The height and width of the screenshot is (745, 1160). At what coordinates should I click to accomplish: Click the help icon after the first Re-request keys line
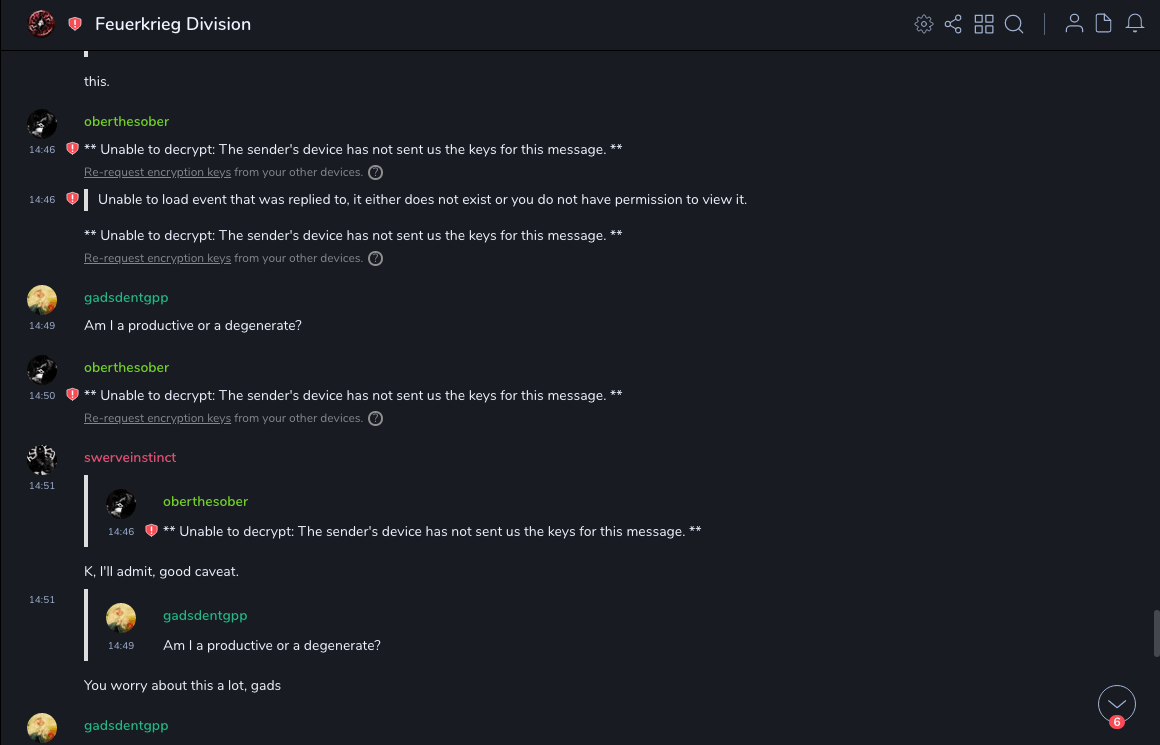click(x=376, y=172)
